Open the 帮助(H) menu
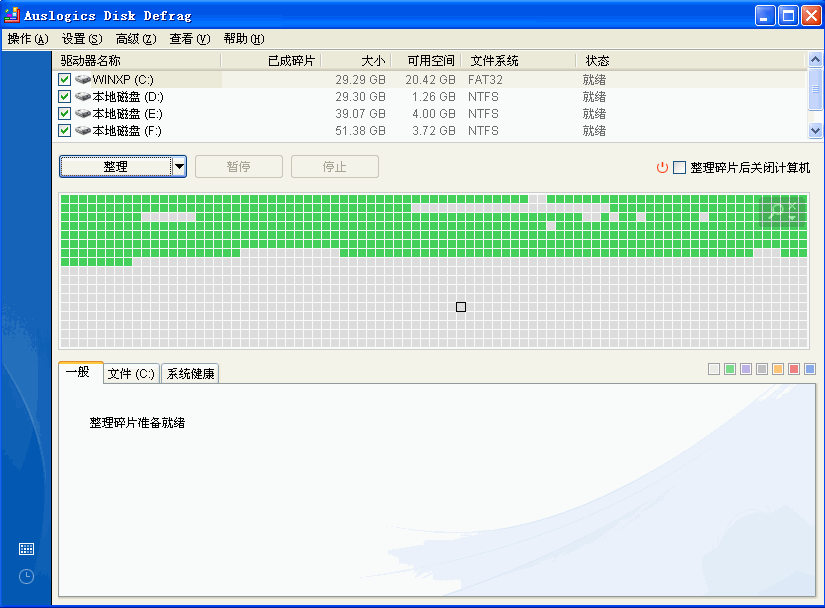The width and height of the screenshot is (825, 608). point(244,39)
